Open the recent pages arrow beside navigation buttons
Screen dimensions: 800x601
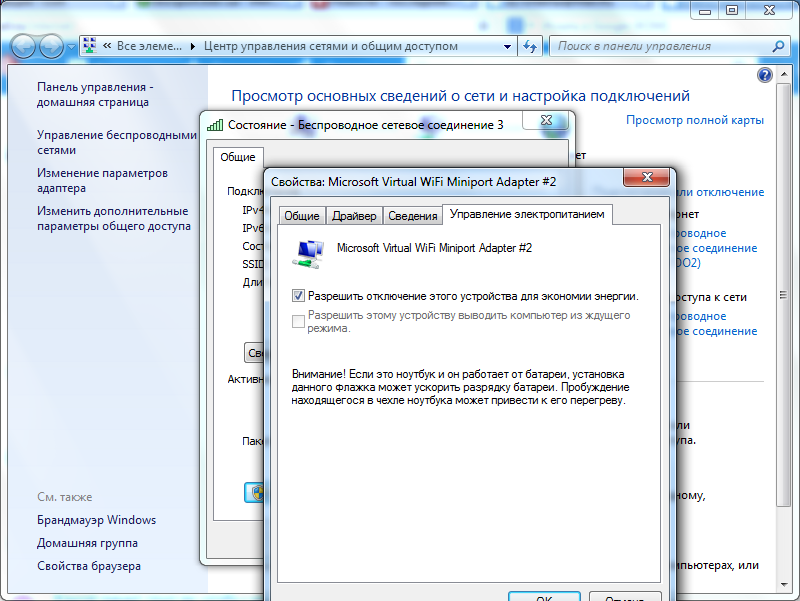coord(71,46)
